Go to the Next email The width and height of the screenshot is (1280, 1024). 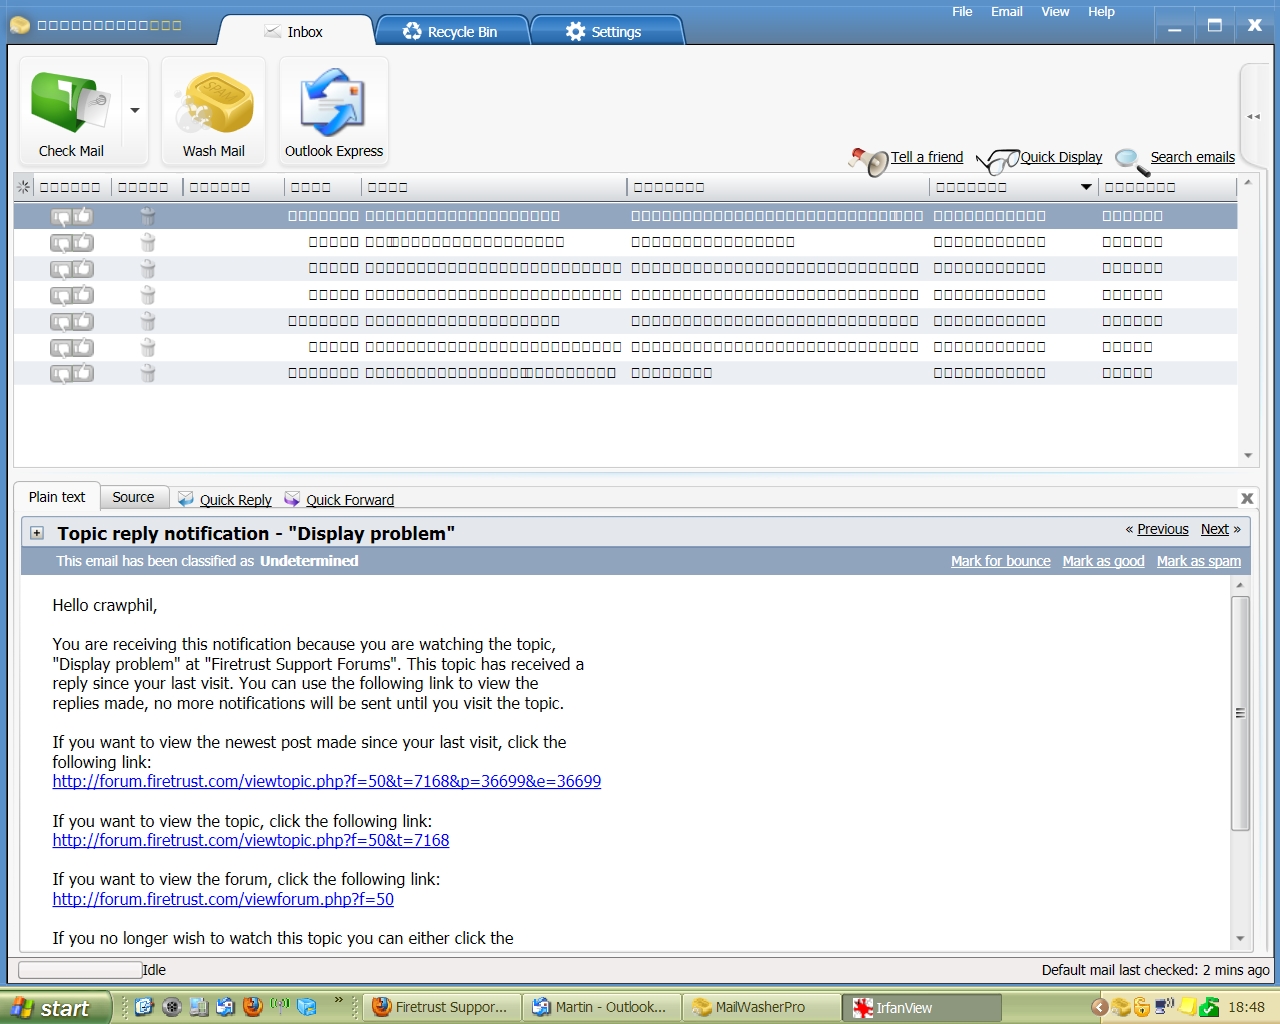tap(1214, 529)
